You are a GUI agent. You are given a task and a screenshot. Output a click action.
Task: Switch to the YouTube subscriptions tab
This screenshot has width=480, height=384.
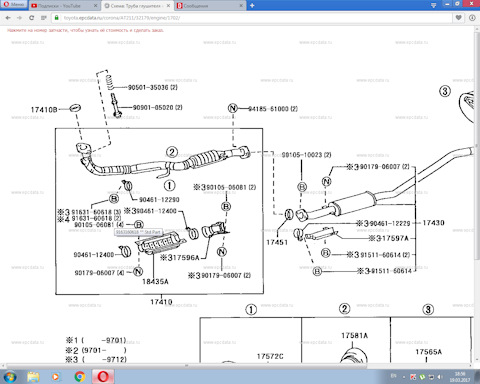coord(59,6)
